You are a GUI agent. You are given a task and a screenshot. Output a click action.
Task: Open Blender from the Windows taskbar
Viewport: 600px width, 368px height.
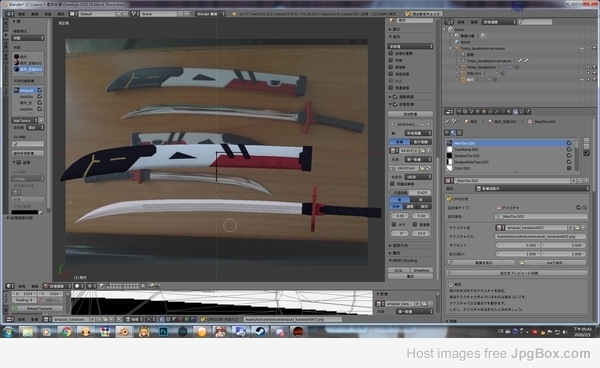click(x=124, y=331)
